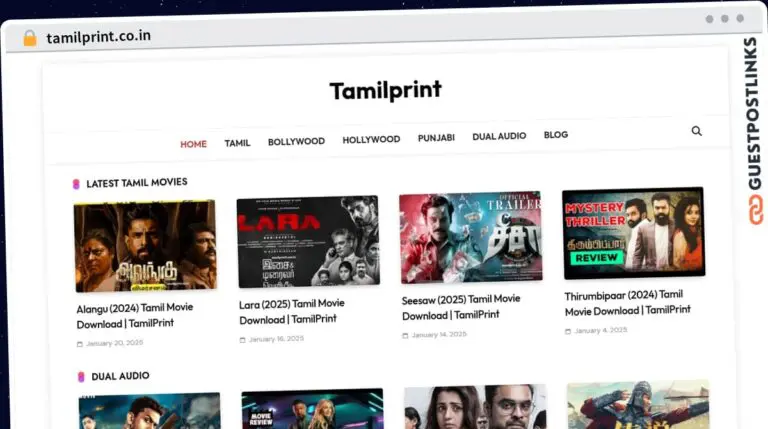Viewport: 768px width, 429px height.
Task: Select the Punjabi menu item
Action: point(436,138)
